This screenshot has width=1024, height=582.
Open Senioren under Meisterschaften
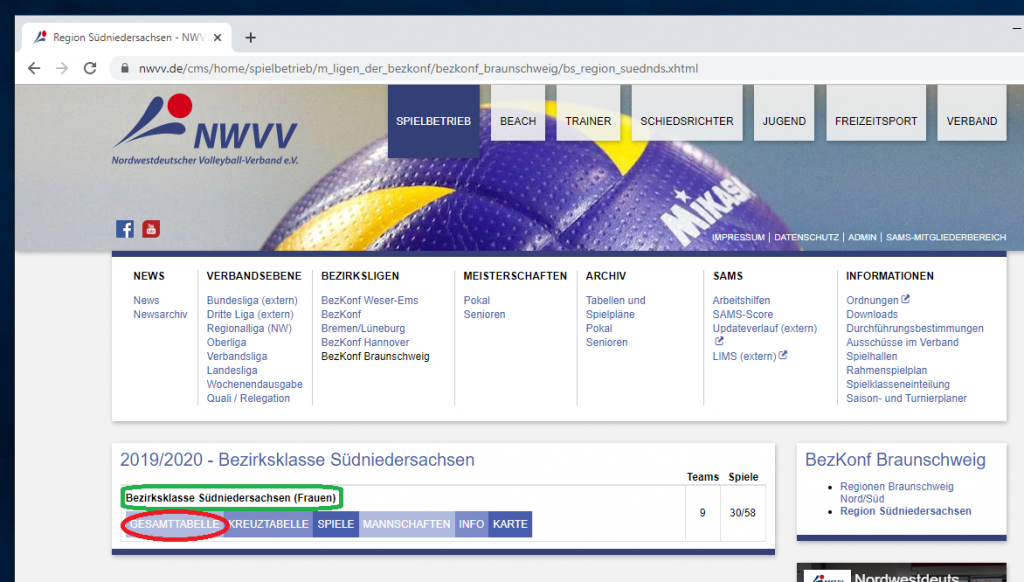point(485,314)
